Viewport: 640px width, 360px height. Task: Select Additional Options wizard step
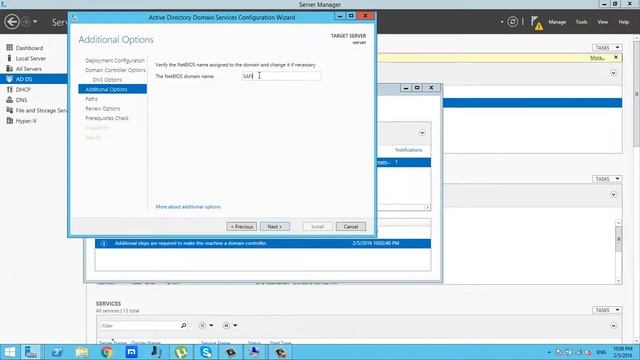pyautogui.click(x=112, y=89)
